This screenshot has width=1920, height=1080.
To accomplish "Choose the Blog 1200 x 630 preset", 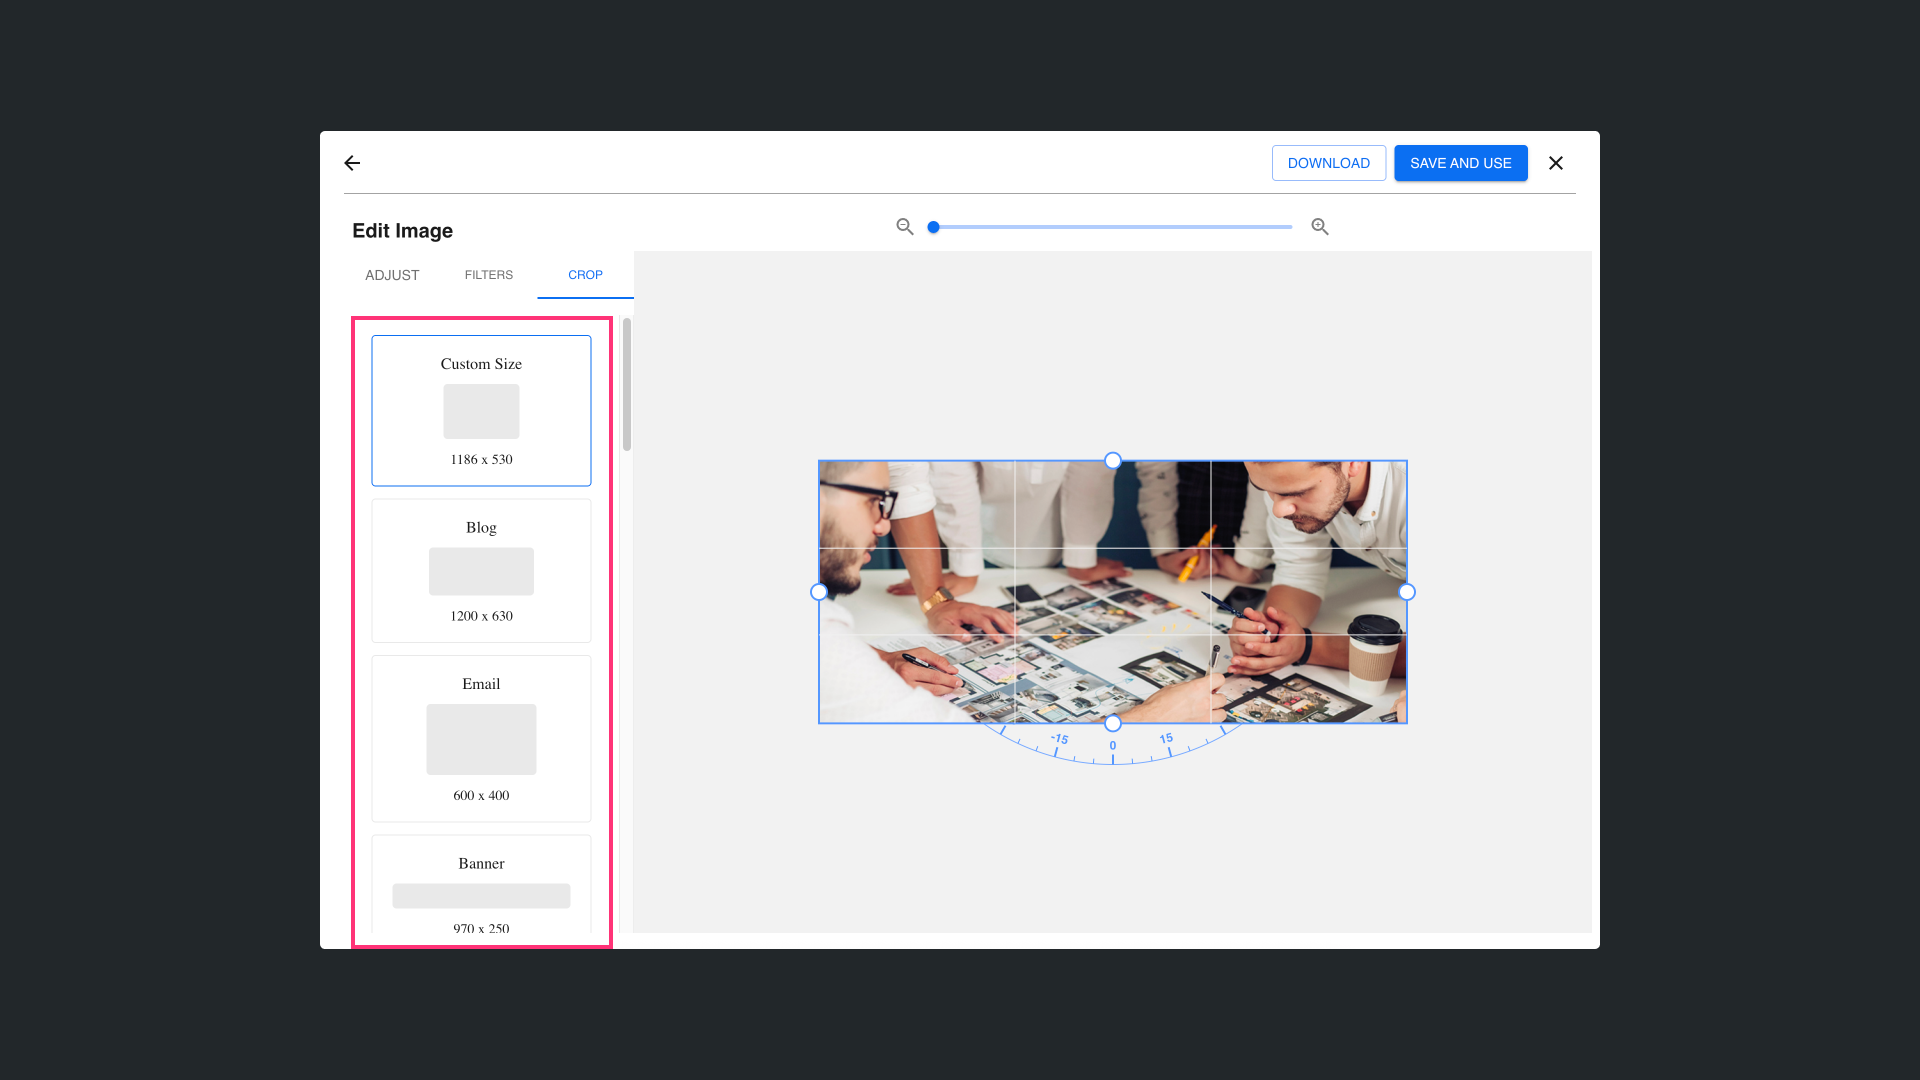I will pos(481,571).
